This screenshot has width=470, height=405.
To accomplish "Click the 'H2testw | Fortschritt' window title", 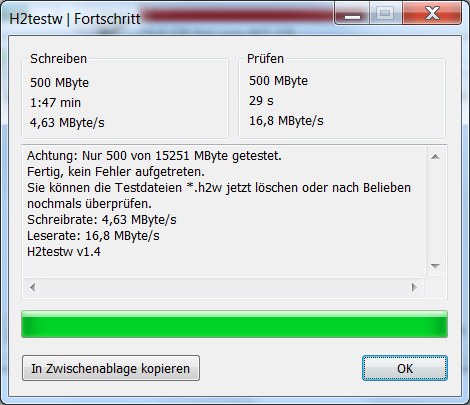I will (x=75, y=19).
